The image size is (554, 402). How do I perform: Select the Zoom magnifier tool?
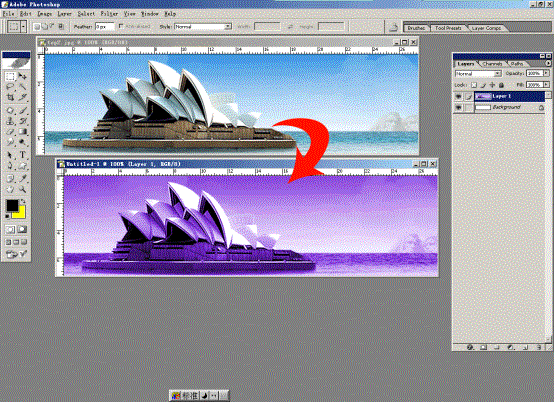tap(23, 189)
